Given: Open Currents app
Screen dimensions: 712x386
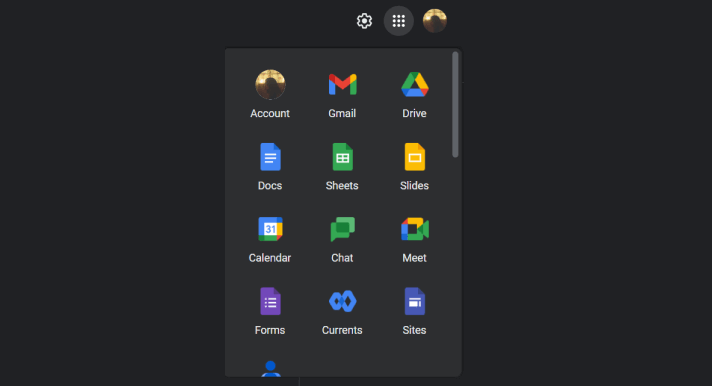Looking at the screenshot, I should (342, 311).
